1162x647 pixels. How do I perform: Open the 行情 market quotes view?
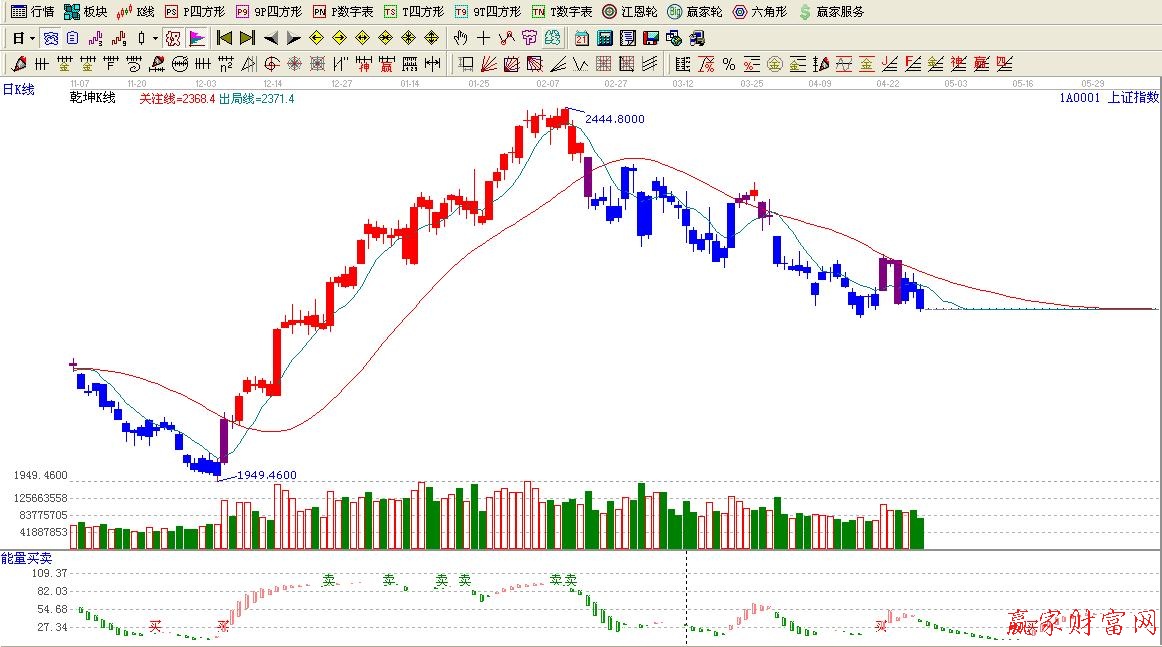pos(32,12)
